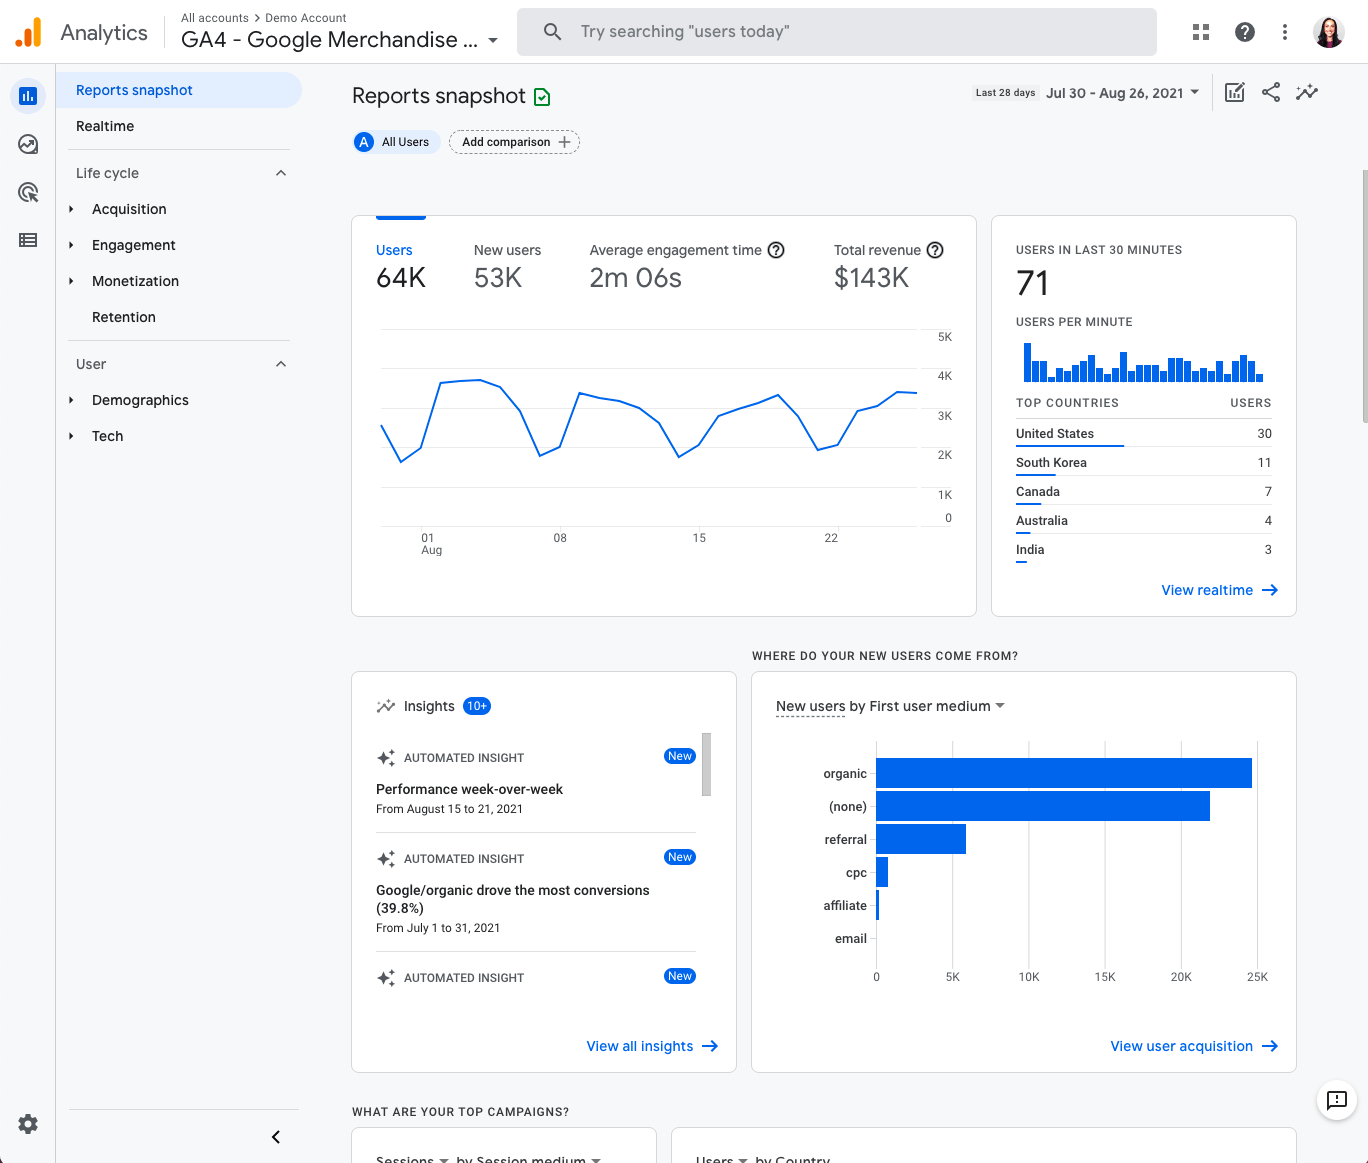Collapse the Life cycle section
This screenshot has height=1163, width=1368.
[x=281, y=172]
